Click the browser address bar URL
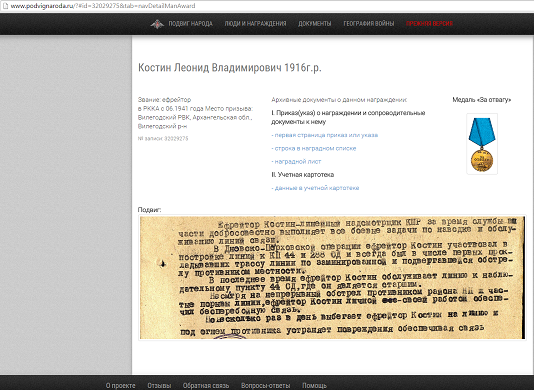Viewport: 534px width, 390px height. (x=103, y=6)
